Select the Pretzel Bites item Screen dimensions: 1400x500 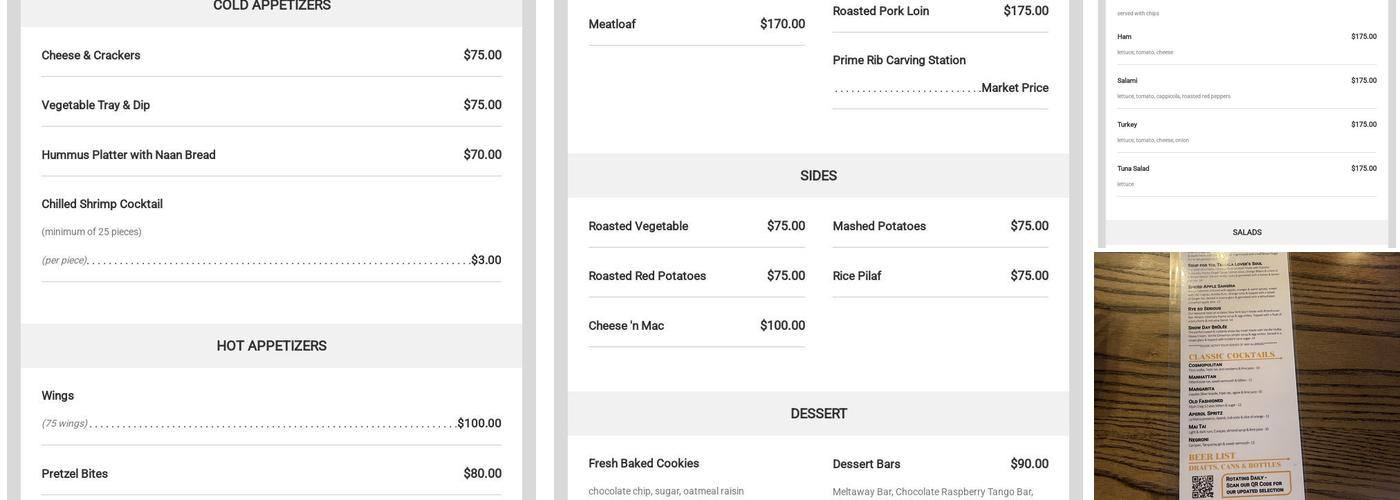75,474
